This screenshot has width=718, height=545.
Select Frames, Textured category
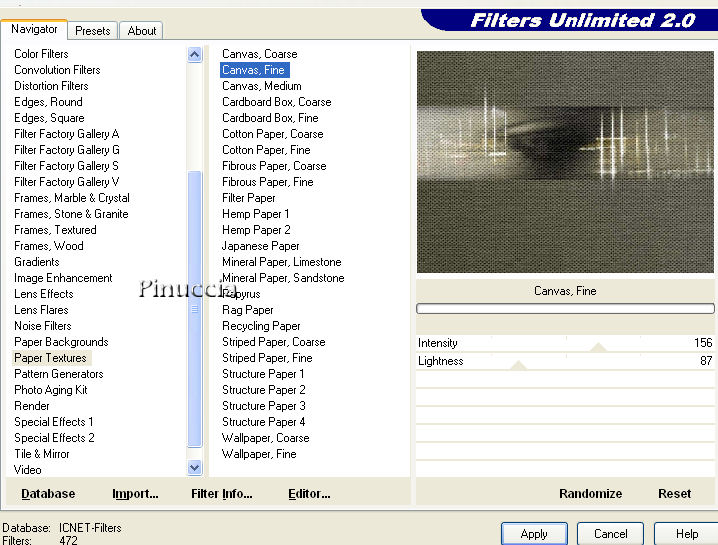[55, 230]
